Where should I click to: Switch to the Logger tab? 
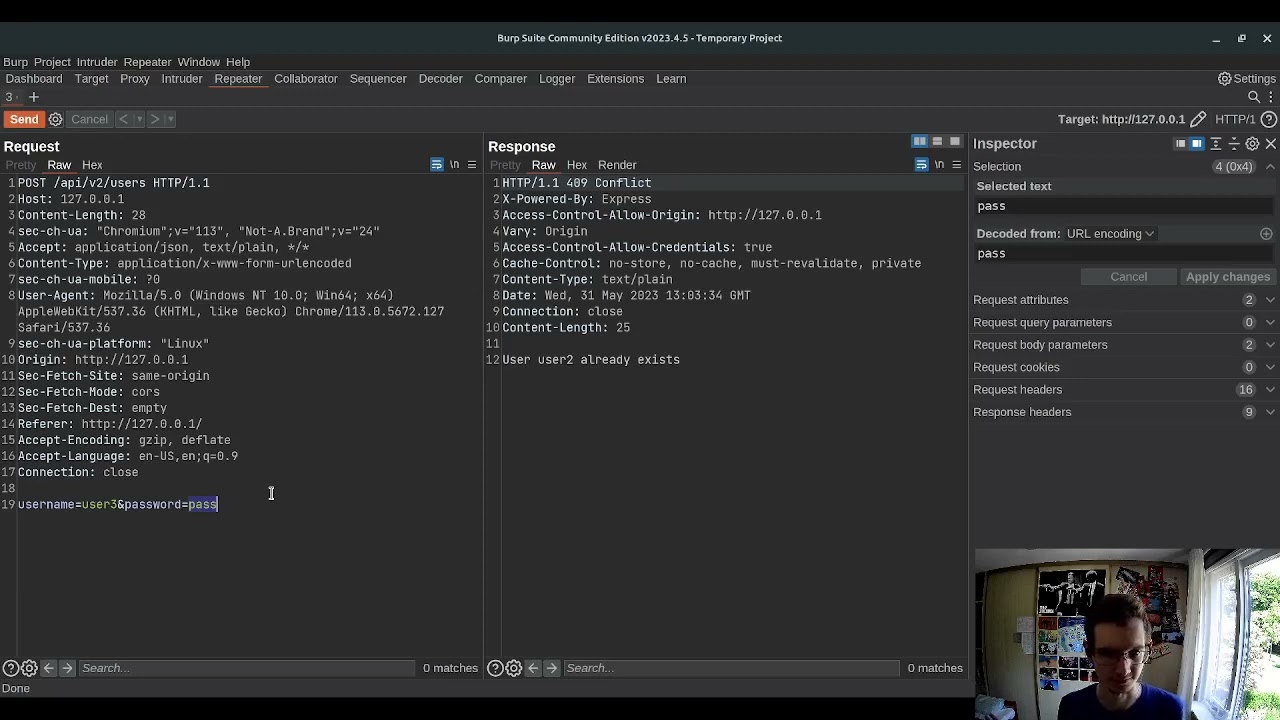(557, 79)
